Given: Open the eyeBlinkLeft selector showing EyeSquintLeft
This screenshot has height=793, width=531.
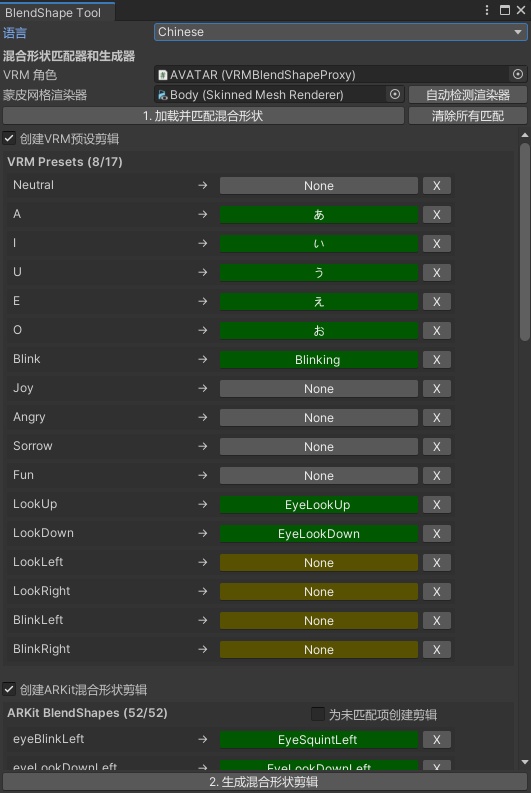Looking at the screenshot, I should [x=319, y=739].
